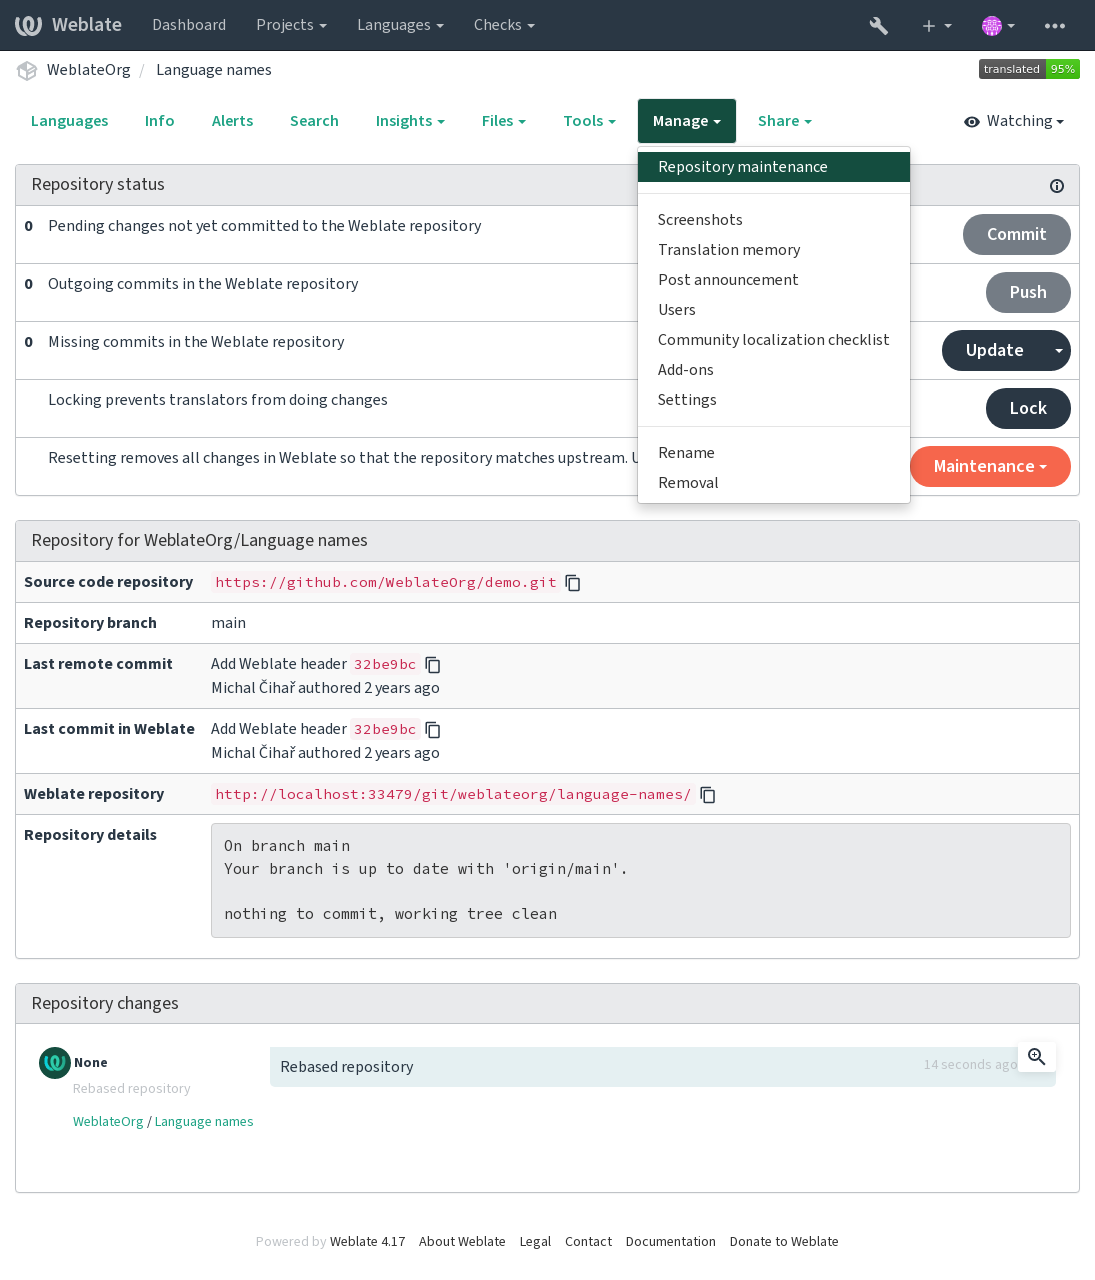
Task: Open the plus add menu
Action: tap(936, 26)
